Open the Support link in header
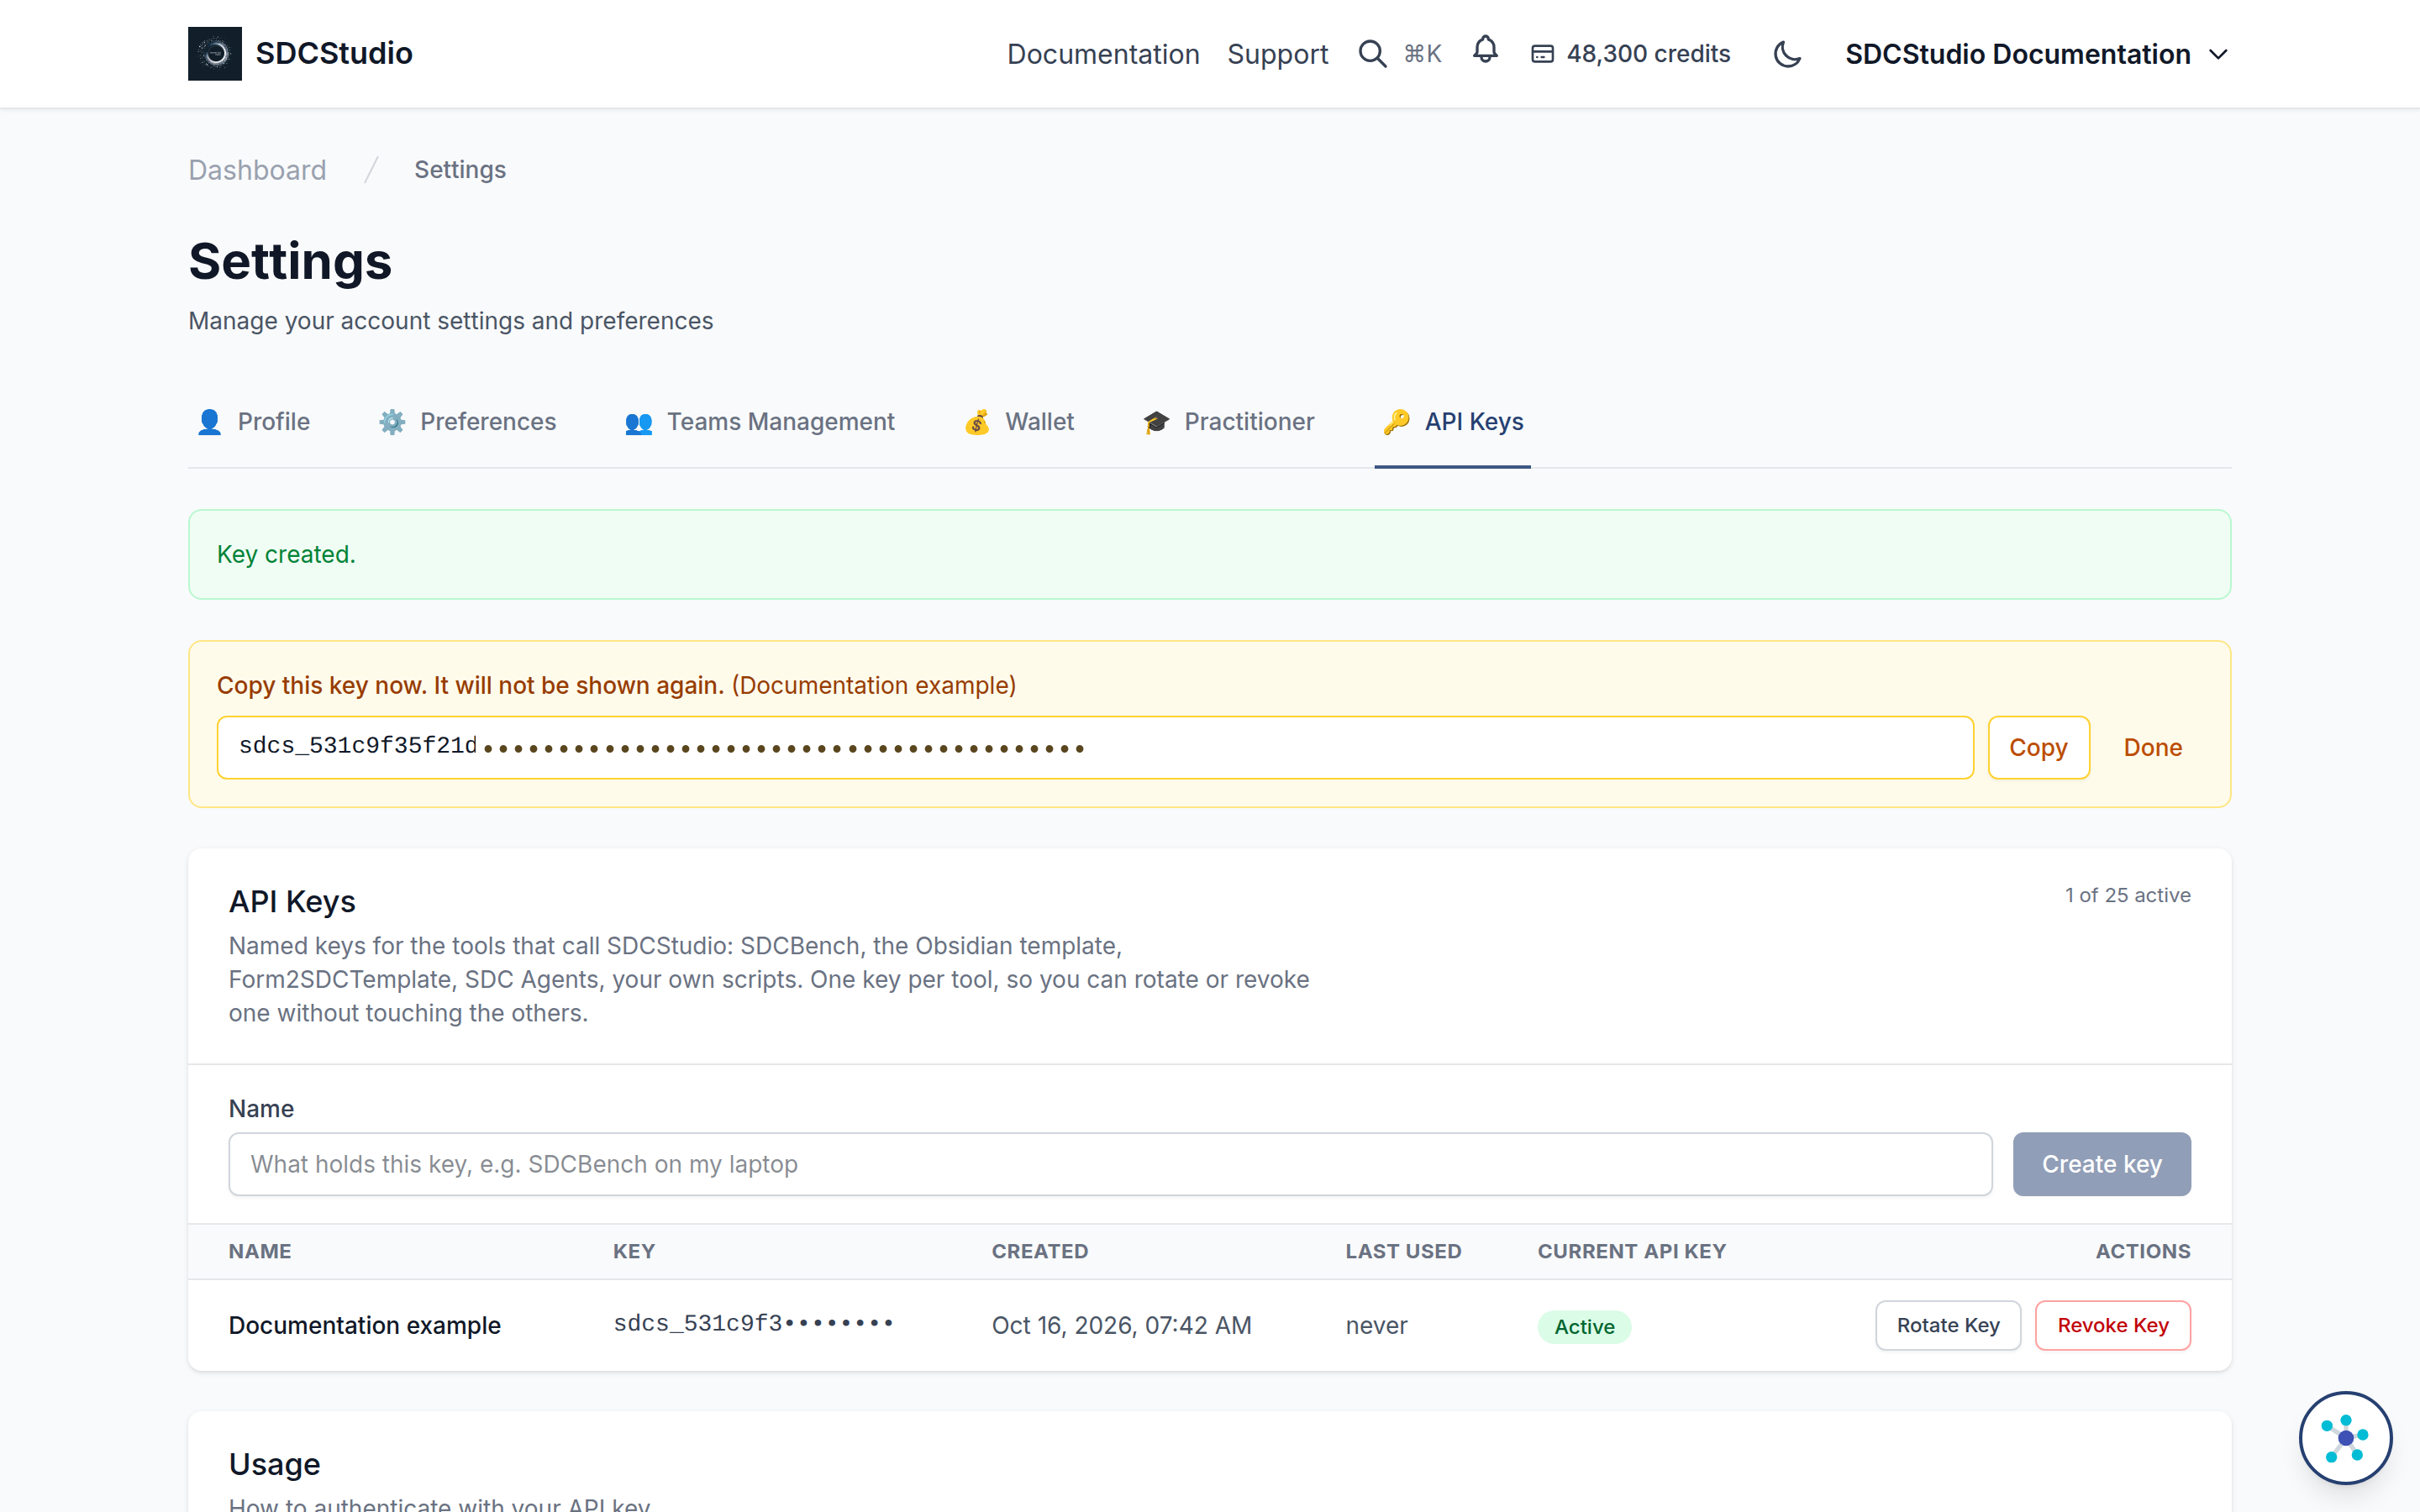 1277,54
